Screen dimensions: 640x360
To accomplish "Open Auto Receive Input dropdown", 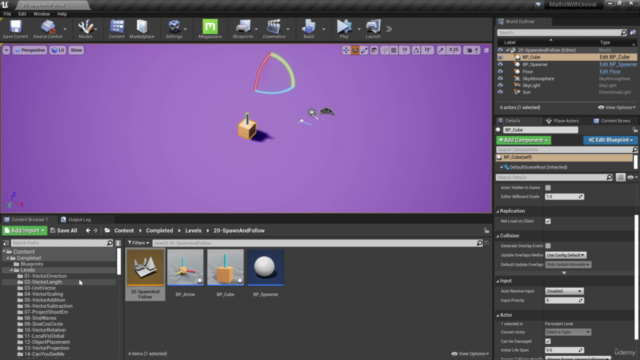I will click(x=564, y=291).
